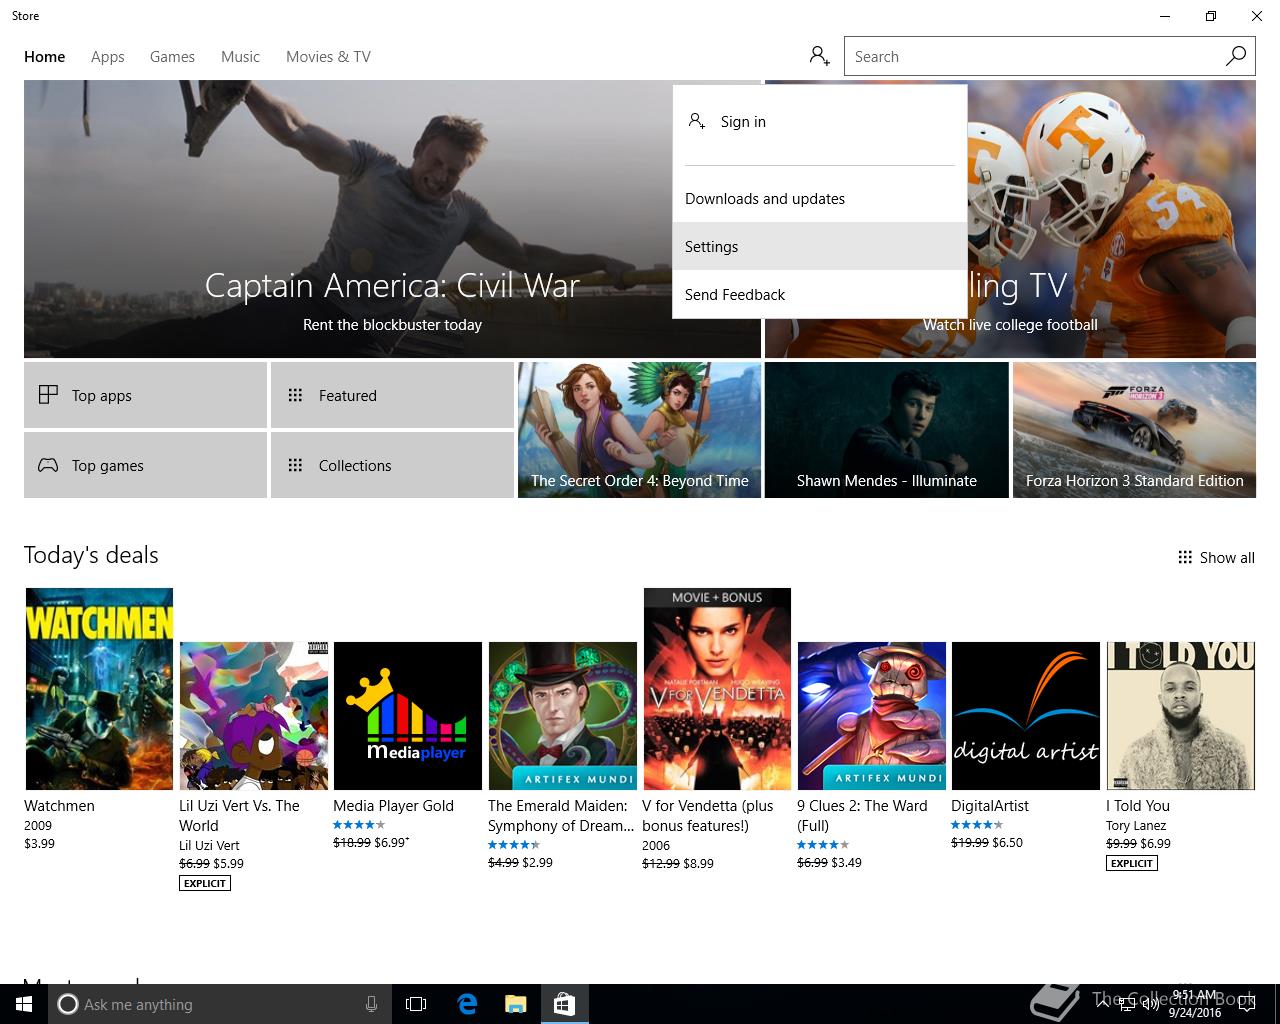Viewport: 1280px width, 1024px height.
Task: Click the Ask me anything search box
Action: [x=220, y=1004]
